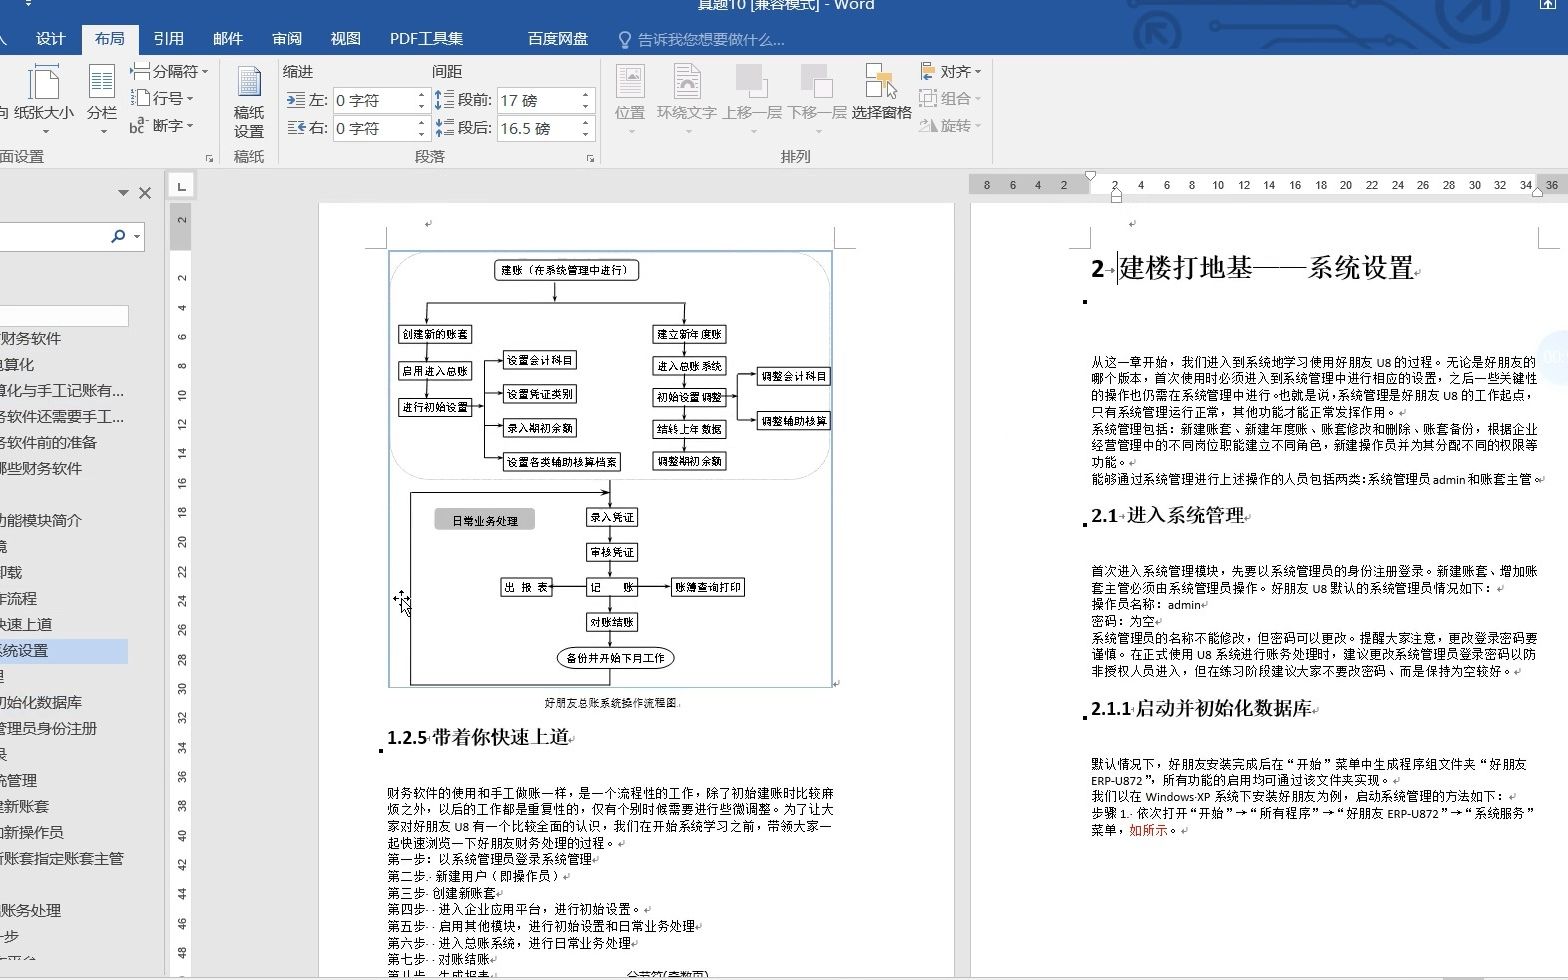The height and width of the screenshot is (980, 1568).
Task: Go to heading 功能模块简介
Action: coord(41,521)
